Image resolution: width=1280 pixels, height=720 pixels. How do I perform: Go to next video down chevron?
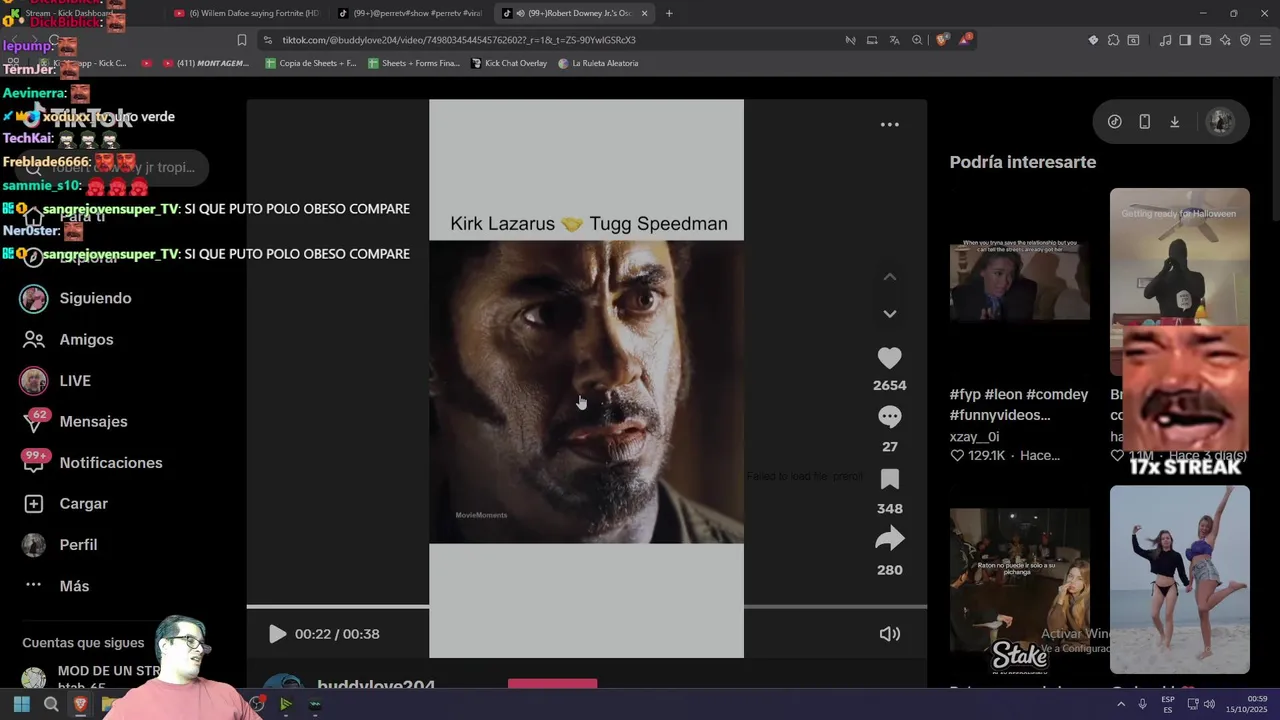(x=889, y=314)
